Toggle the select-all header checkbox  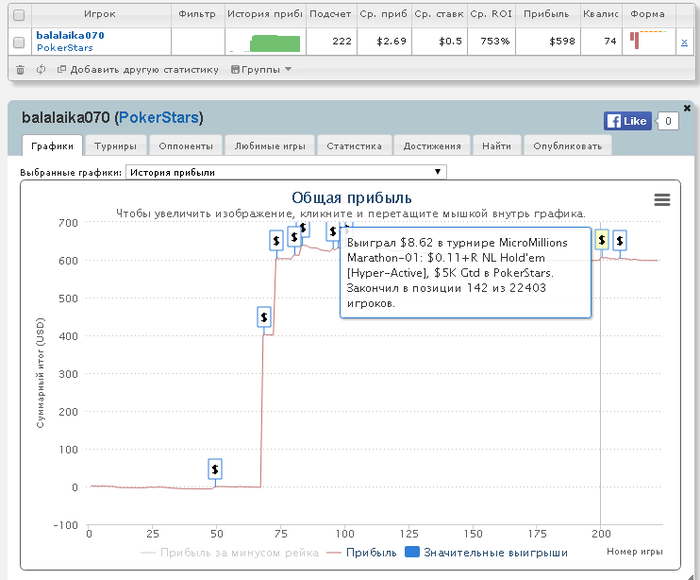pyautogui.click(x=19, y=15)
